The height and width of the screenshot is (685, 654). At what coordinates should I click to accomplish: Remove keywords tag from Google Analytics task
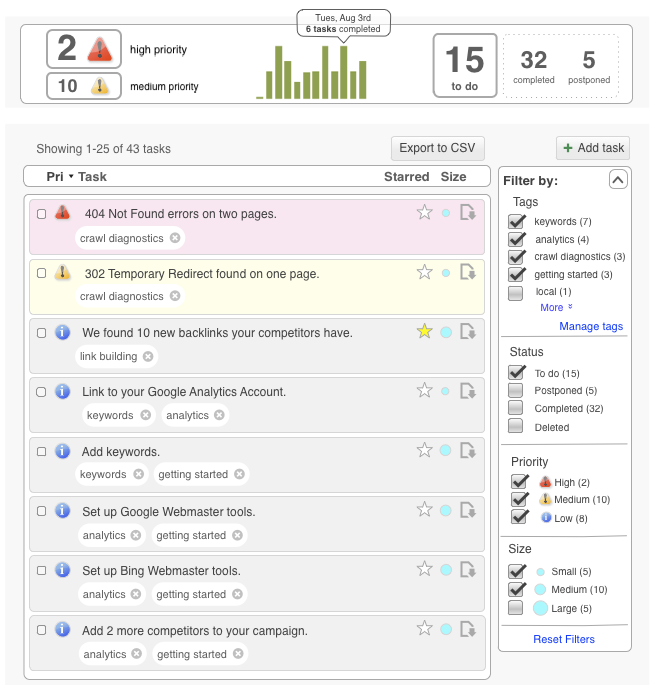145,415
